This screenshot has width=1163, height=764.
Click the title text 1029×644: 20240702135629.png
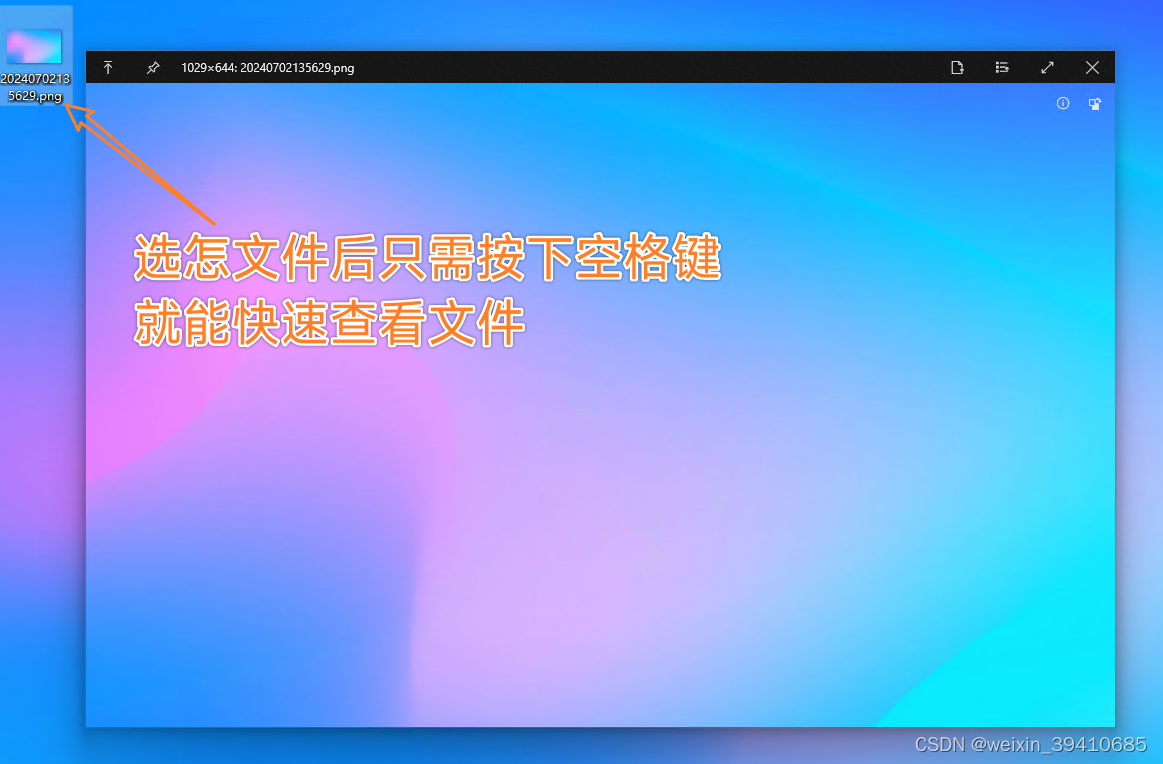point(268,67)
